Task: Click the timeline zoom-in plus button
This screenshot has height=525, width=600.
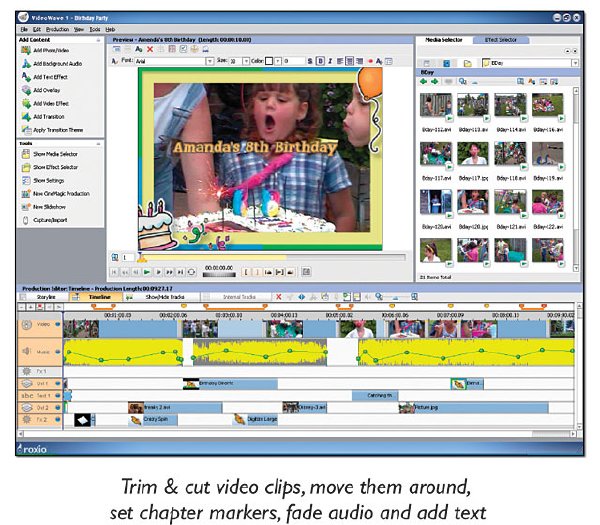Action: point(31,307)
